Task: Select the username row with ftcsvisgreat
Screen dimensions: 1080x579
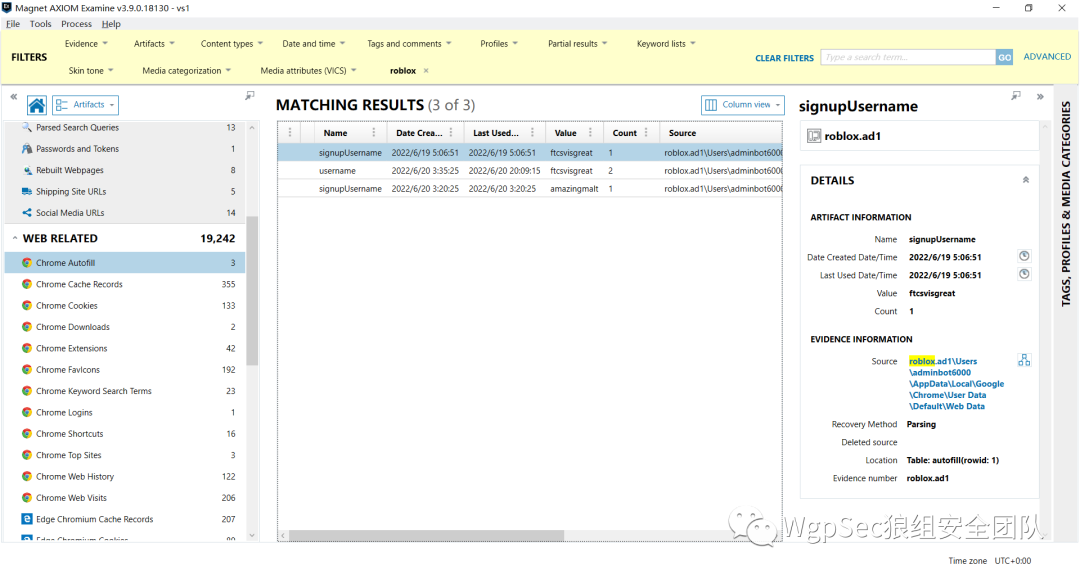Action: tap(530, 170)
